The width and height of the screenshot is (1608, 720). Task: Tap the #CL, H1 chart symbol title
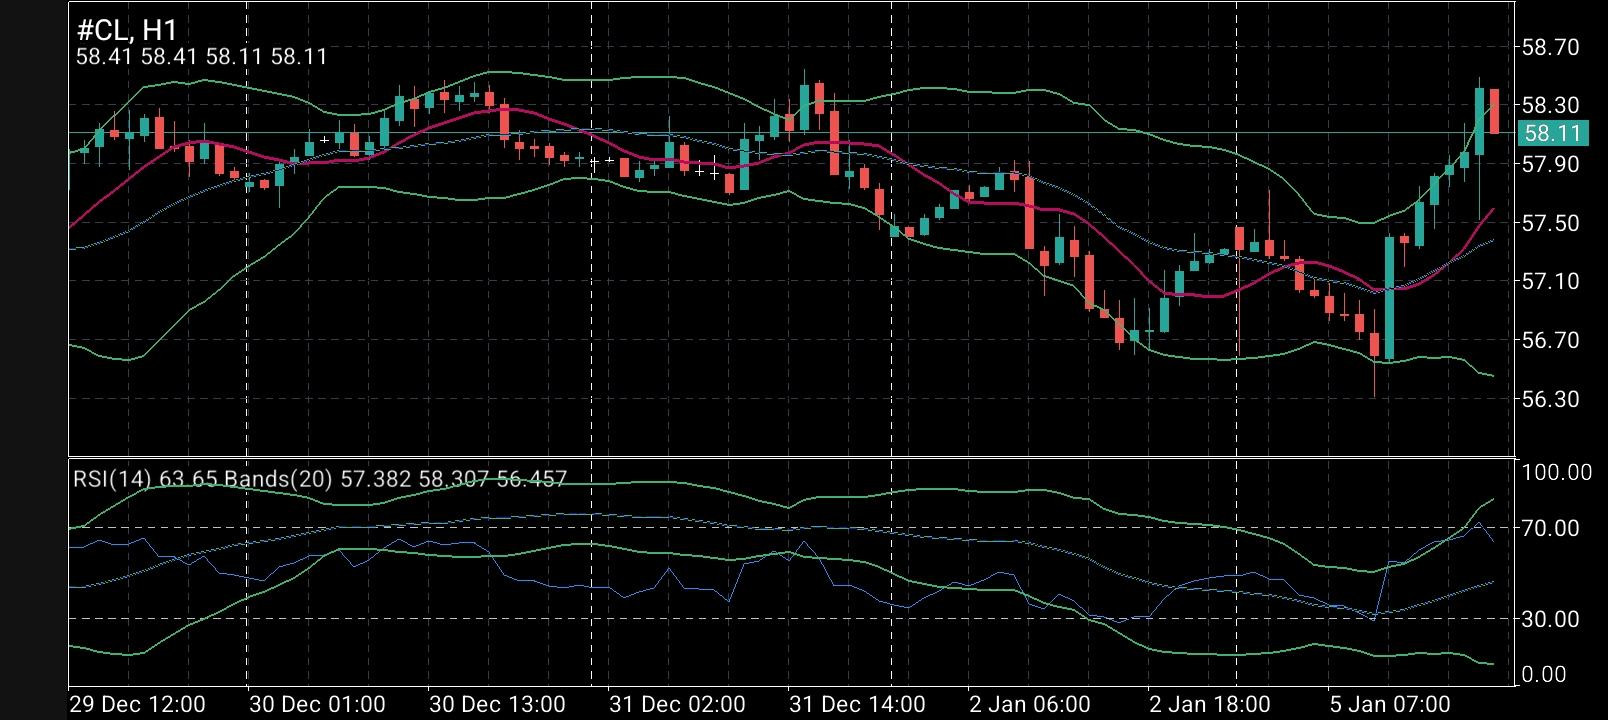[x=127, y=29]
